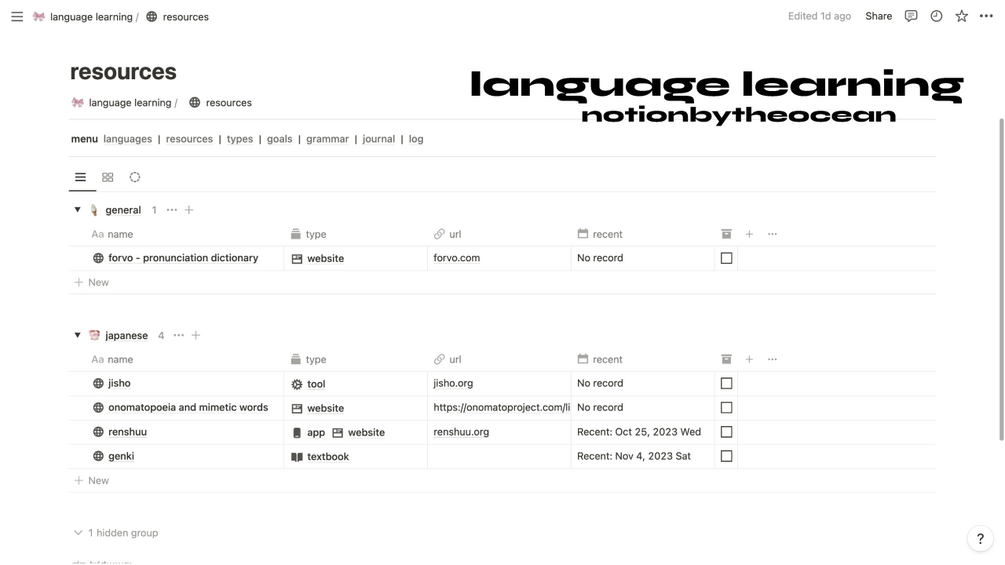The height and width of the screenshot is (565, 1005).
Task: Visit the forvo.com url
Action: [456, 258]
